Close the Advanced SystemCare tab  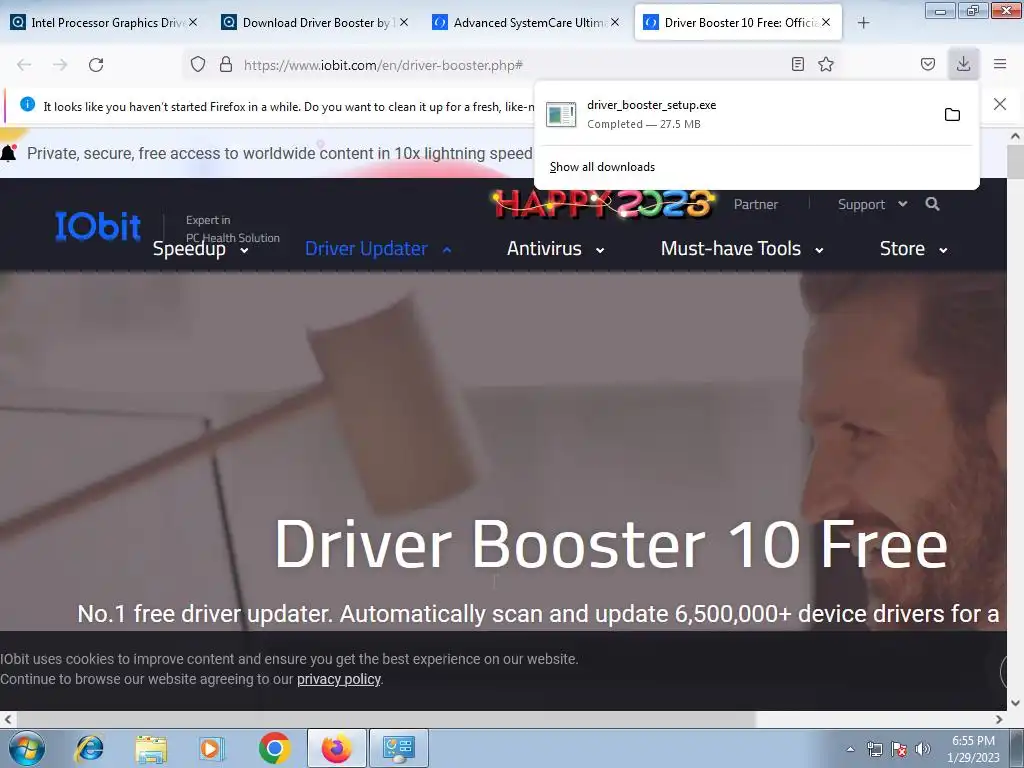(x=615, y=22)
